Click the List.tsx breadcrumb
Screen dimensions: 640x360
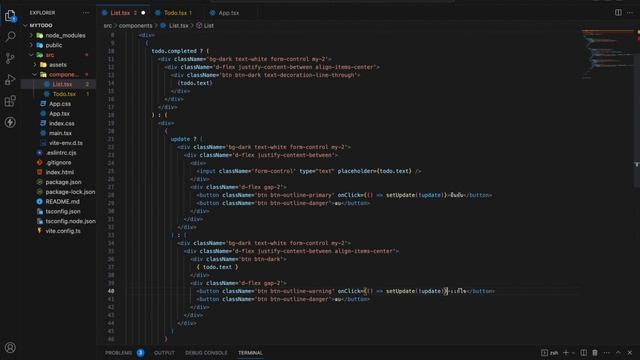[x=178, y=25]
